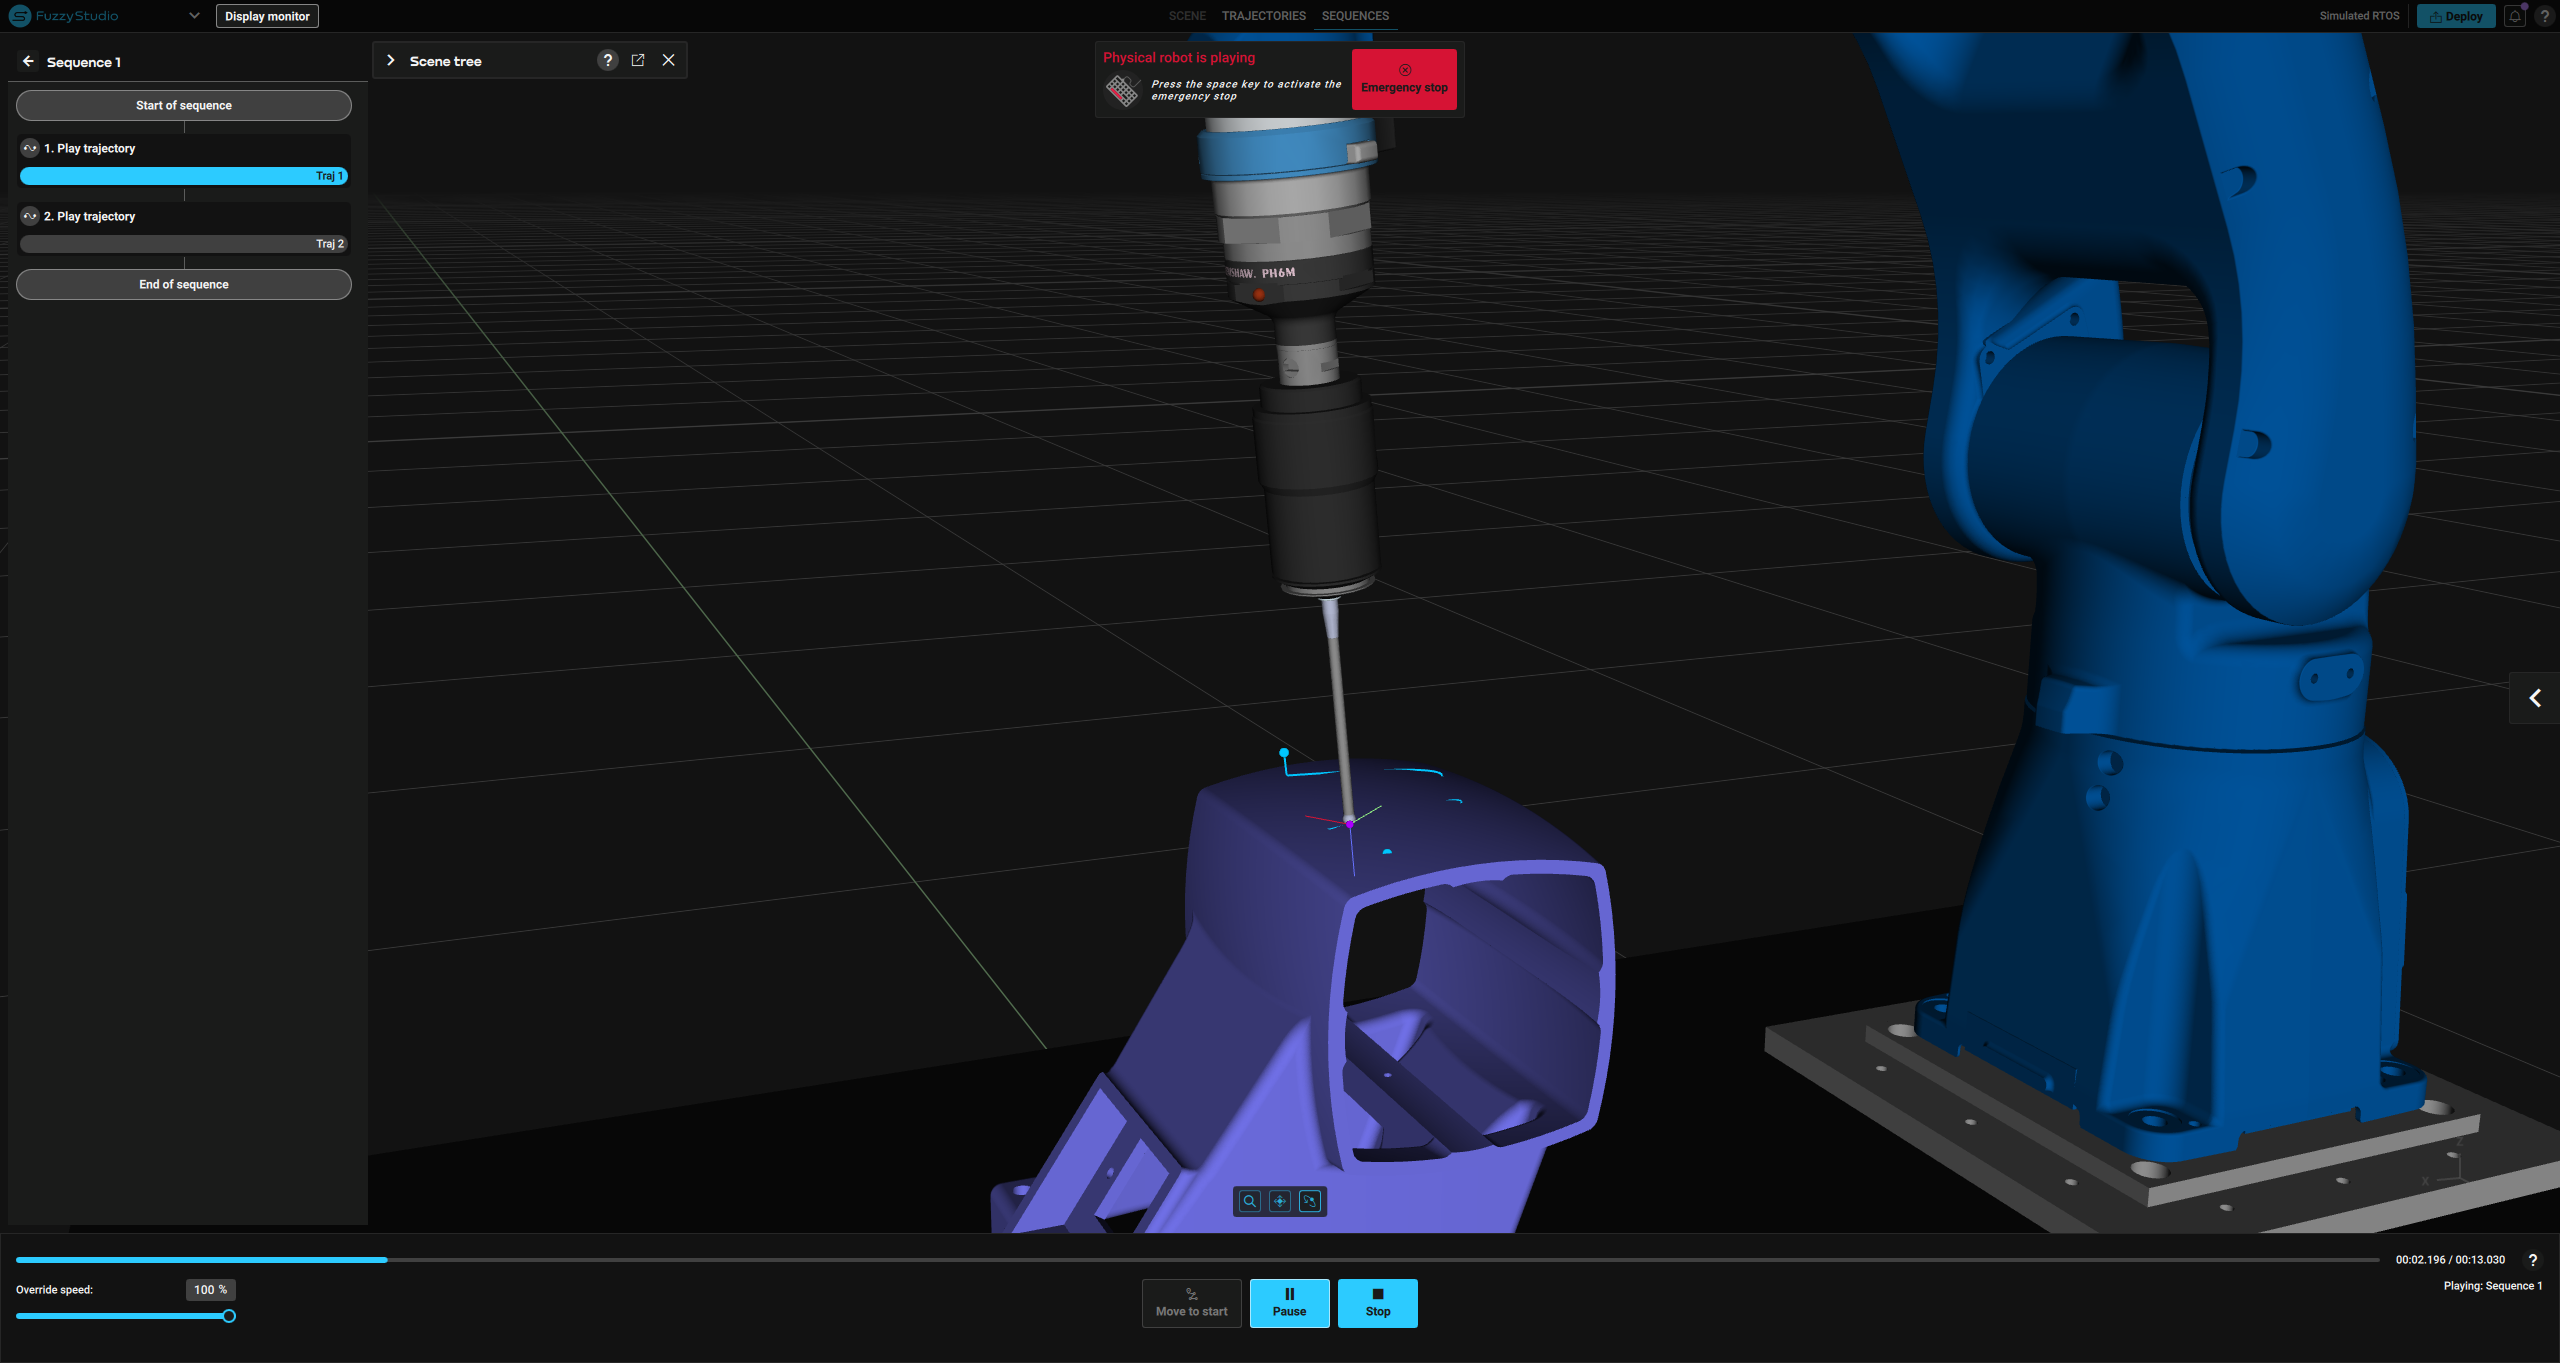Open the top-right help icon
Viewport: 2560px width, 1363px height.
[x=2545, y=16]
